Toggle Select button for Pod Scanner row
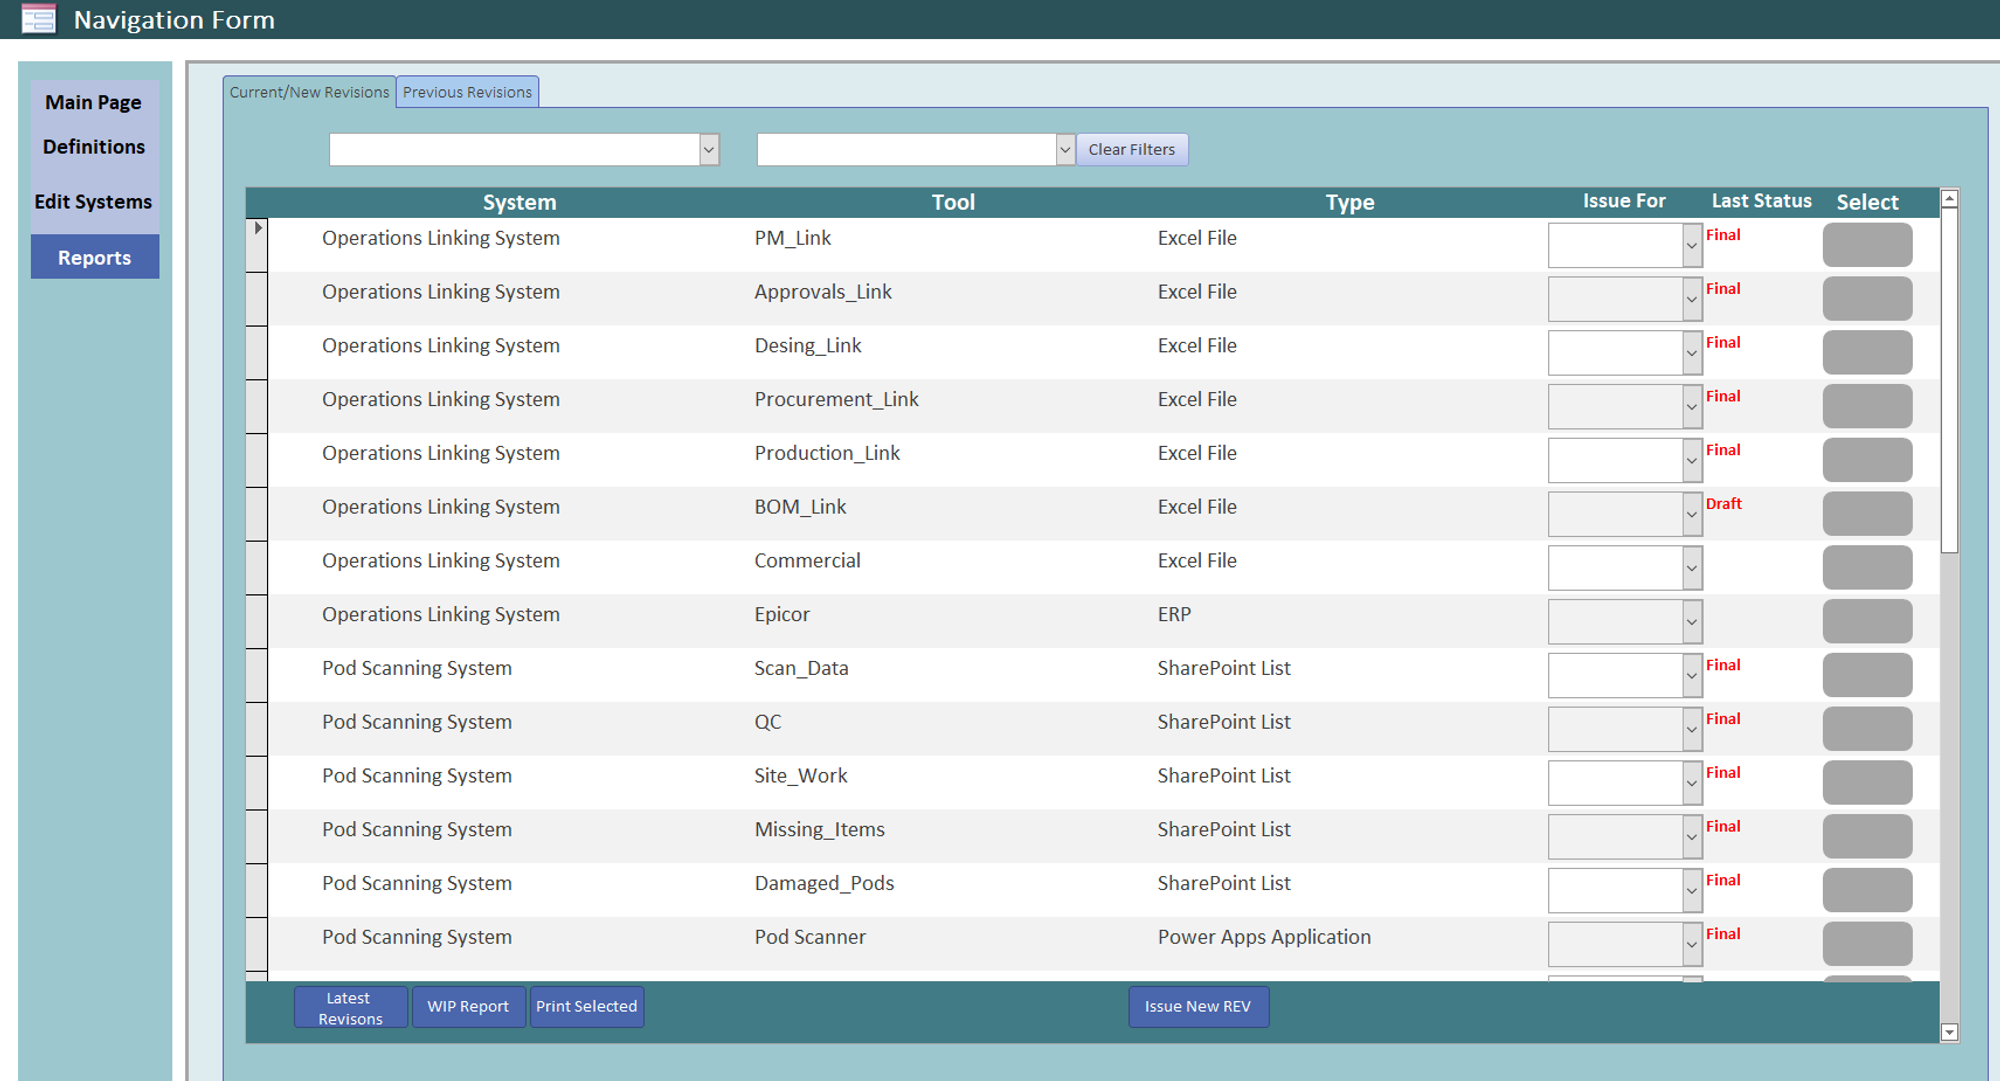 1866,944
